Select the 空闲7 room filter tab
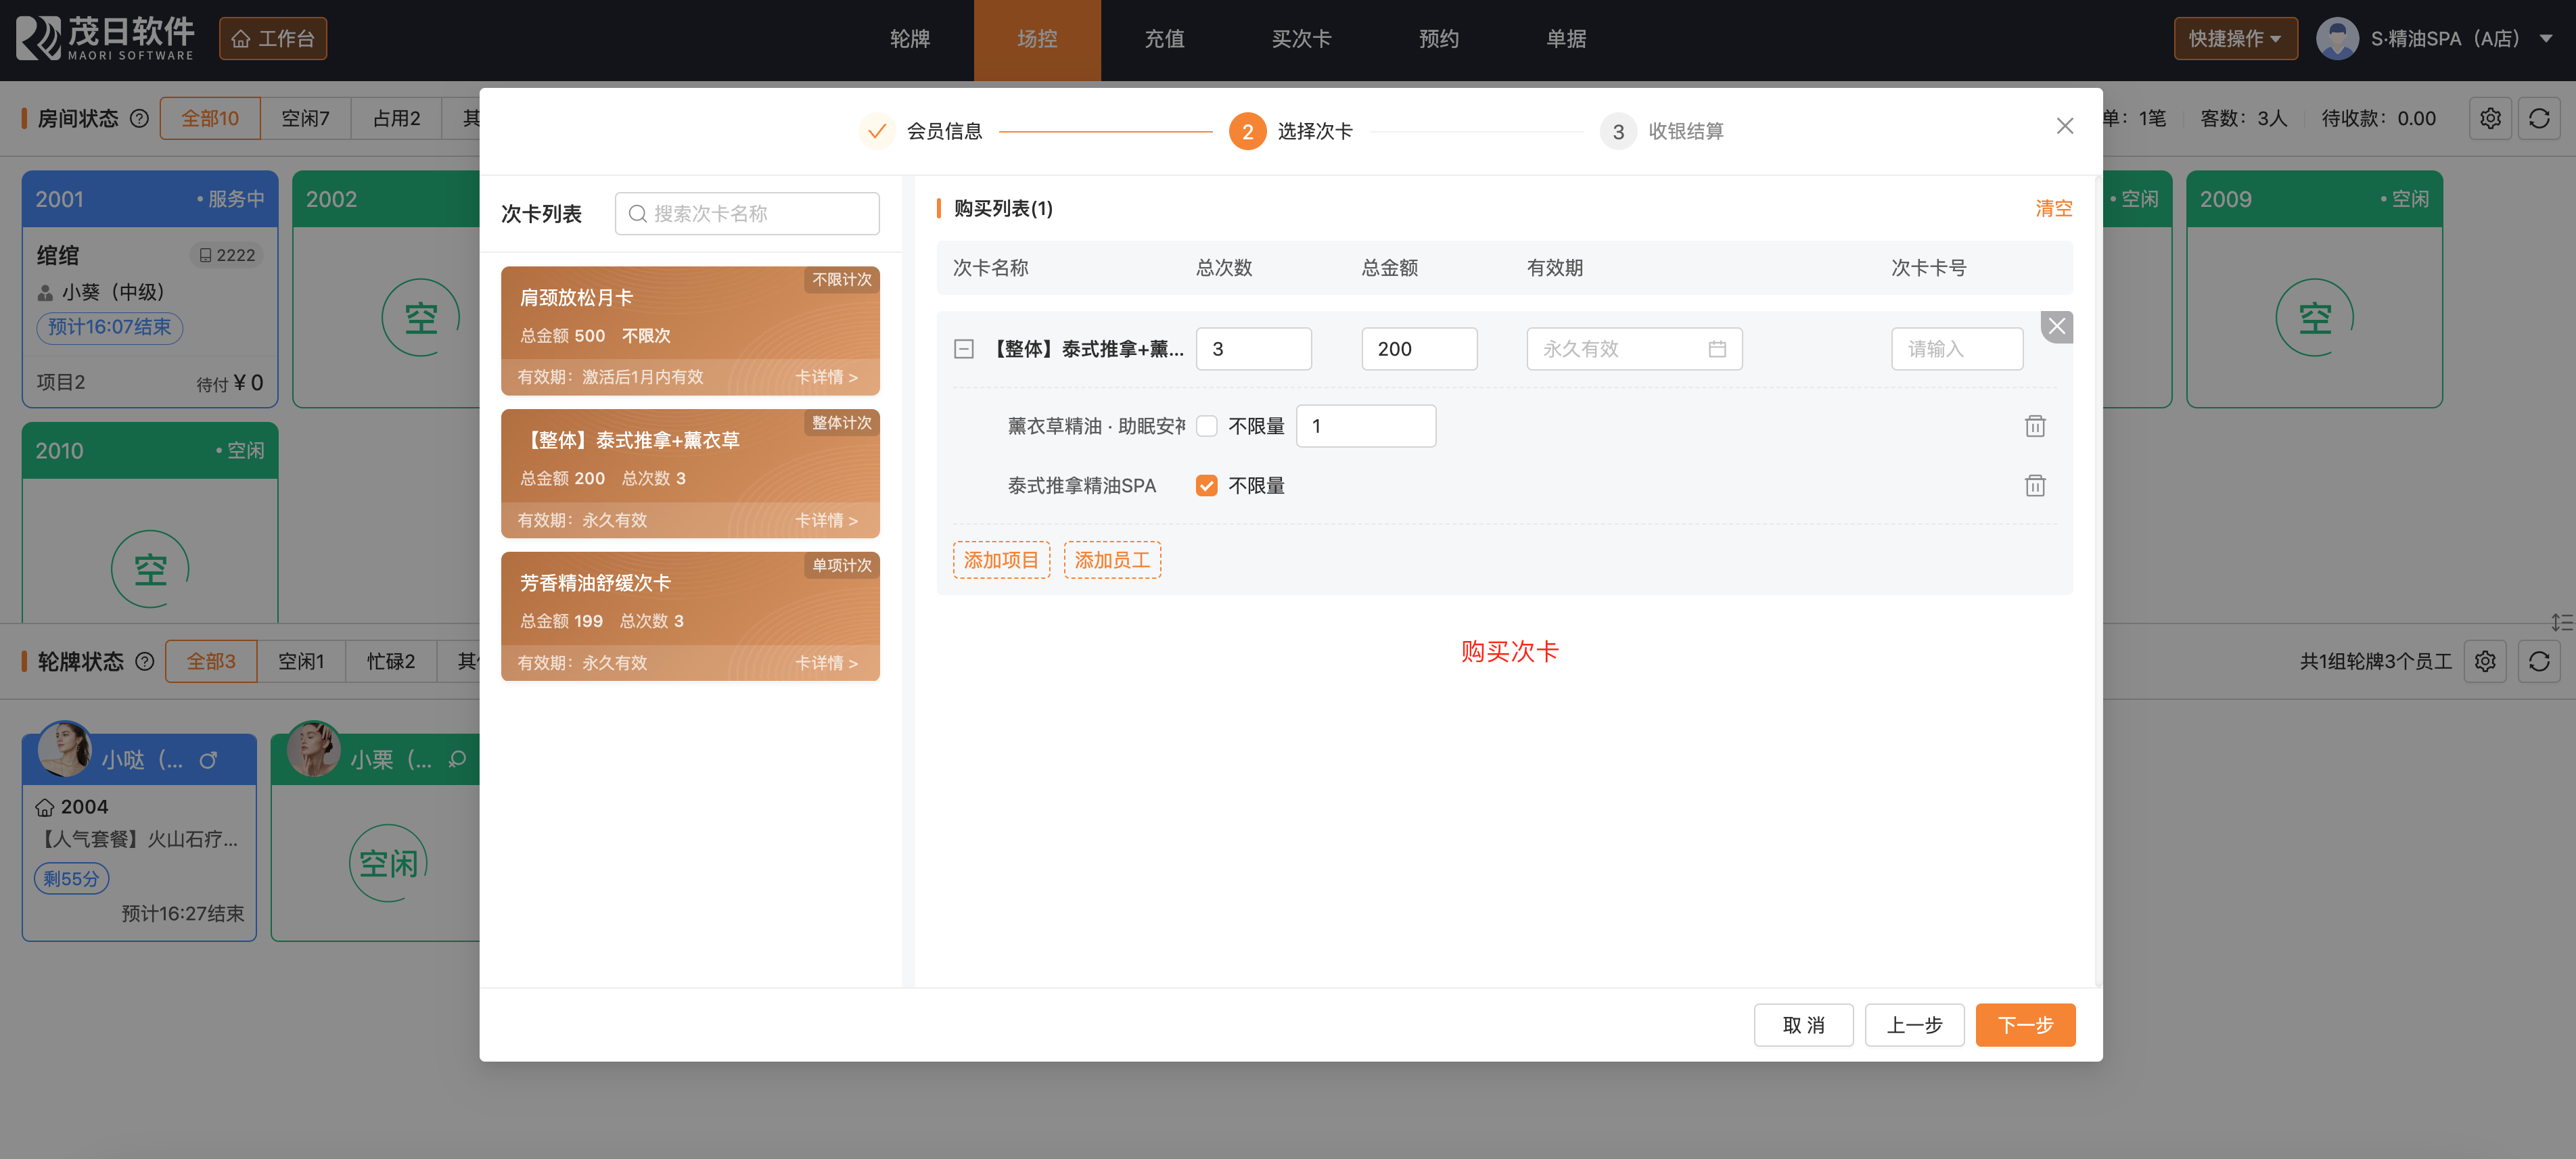 [x=305, y=118]
